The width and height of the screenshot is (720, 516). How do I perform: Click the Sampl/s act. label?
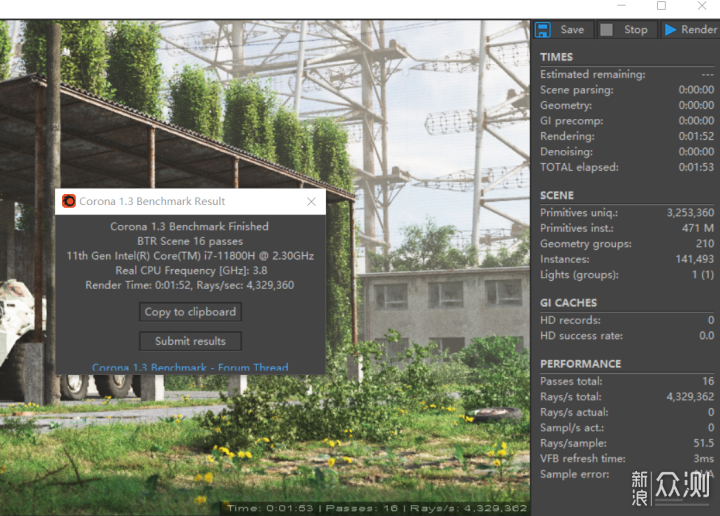click(572, 427)
